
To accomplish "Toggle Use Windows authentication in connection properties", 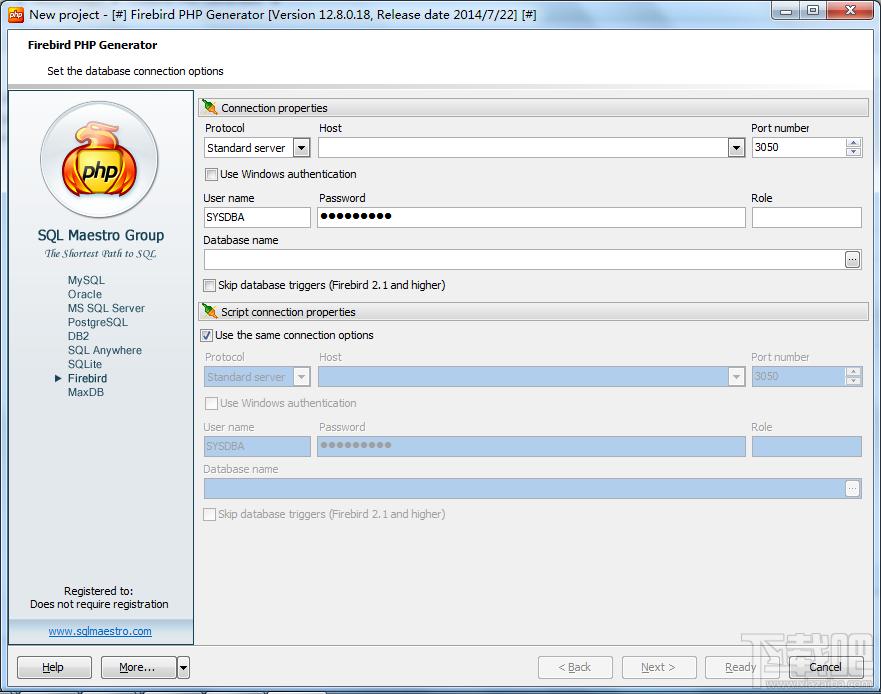I will [x=211, y=174].
